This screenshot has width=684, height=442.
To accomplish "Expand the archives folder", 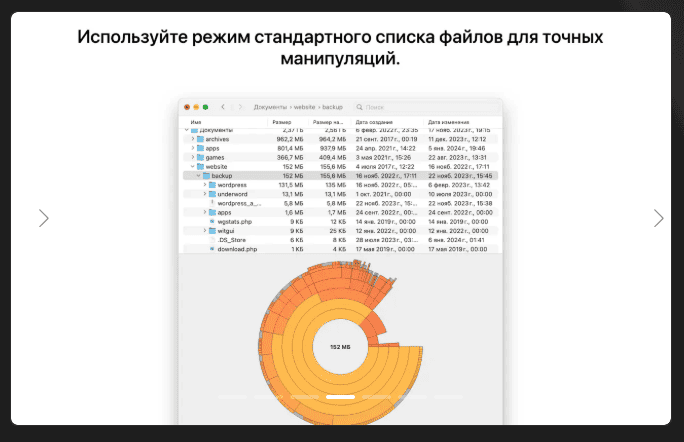I will [193, 139].
